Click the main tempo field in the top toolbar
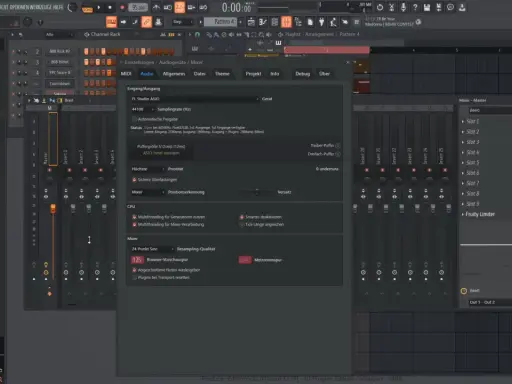The width and height of the screenshot is (512, 384). 138,7
